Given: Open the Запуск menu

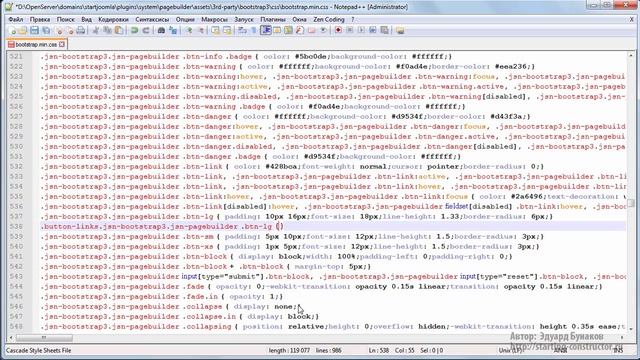Looking at the screenshot, I should [244, 19].
